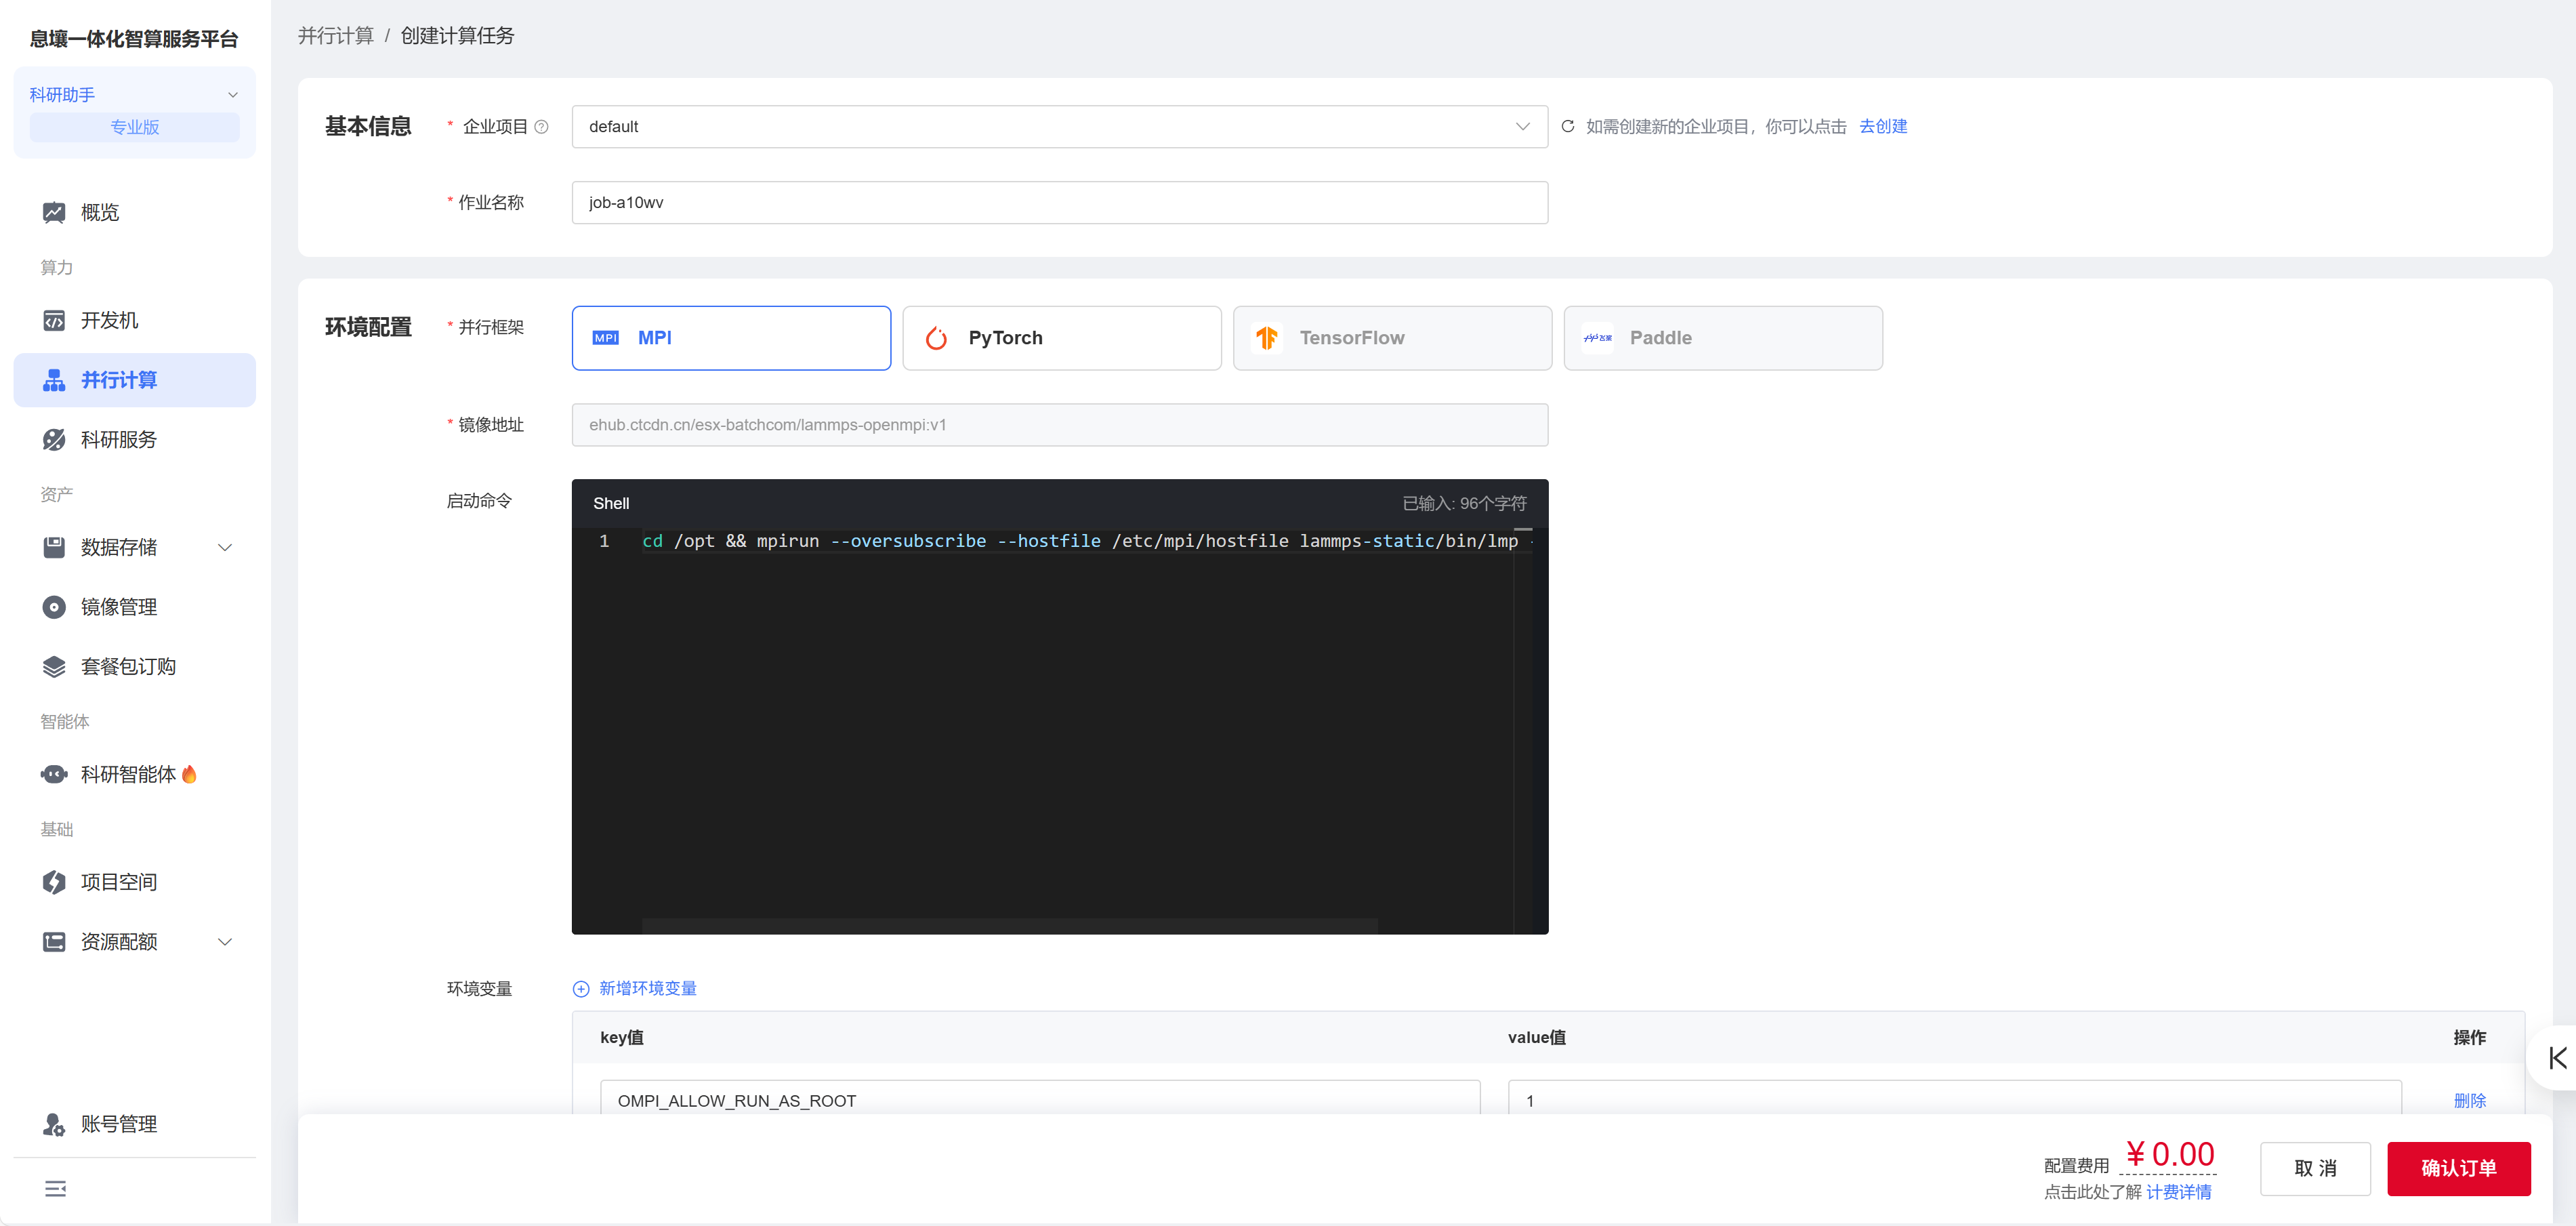Screen dimensions: 2576x1226
Task: Select the MPI parallel framework
Action: 731,338
